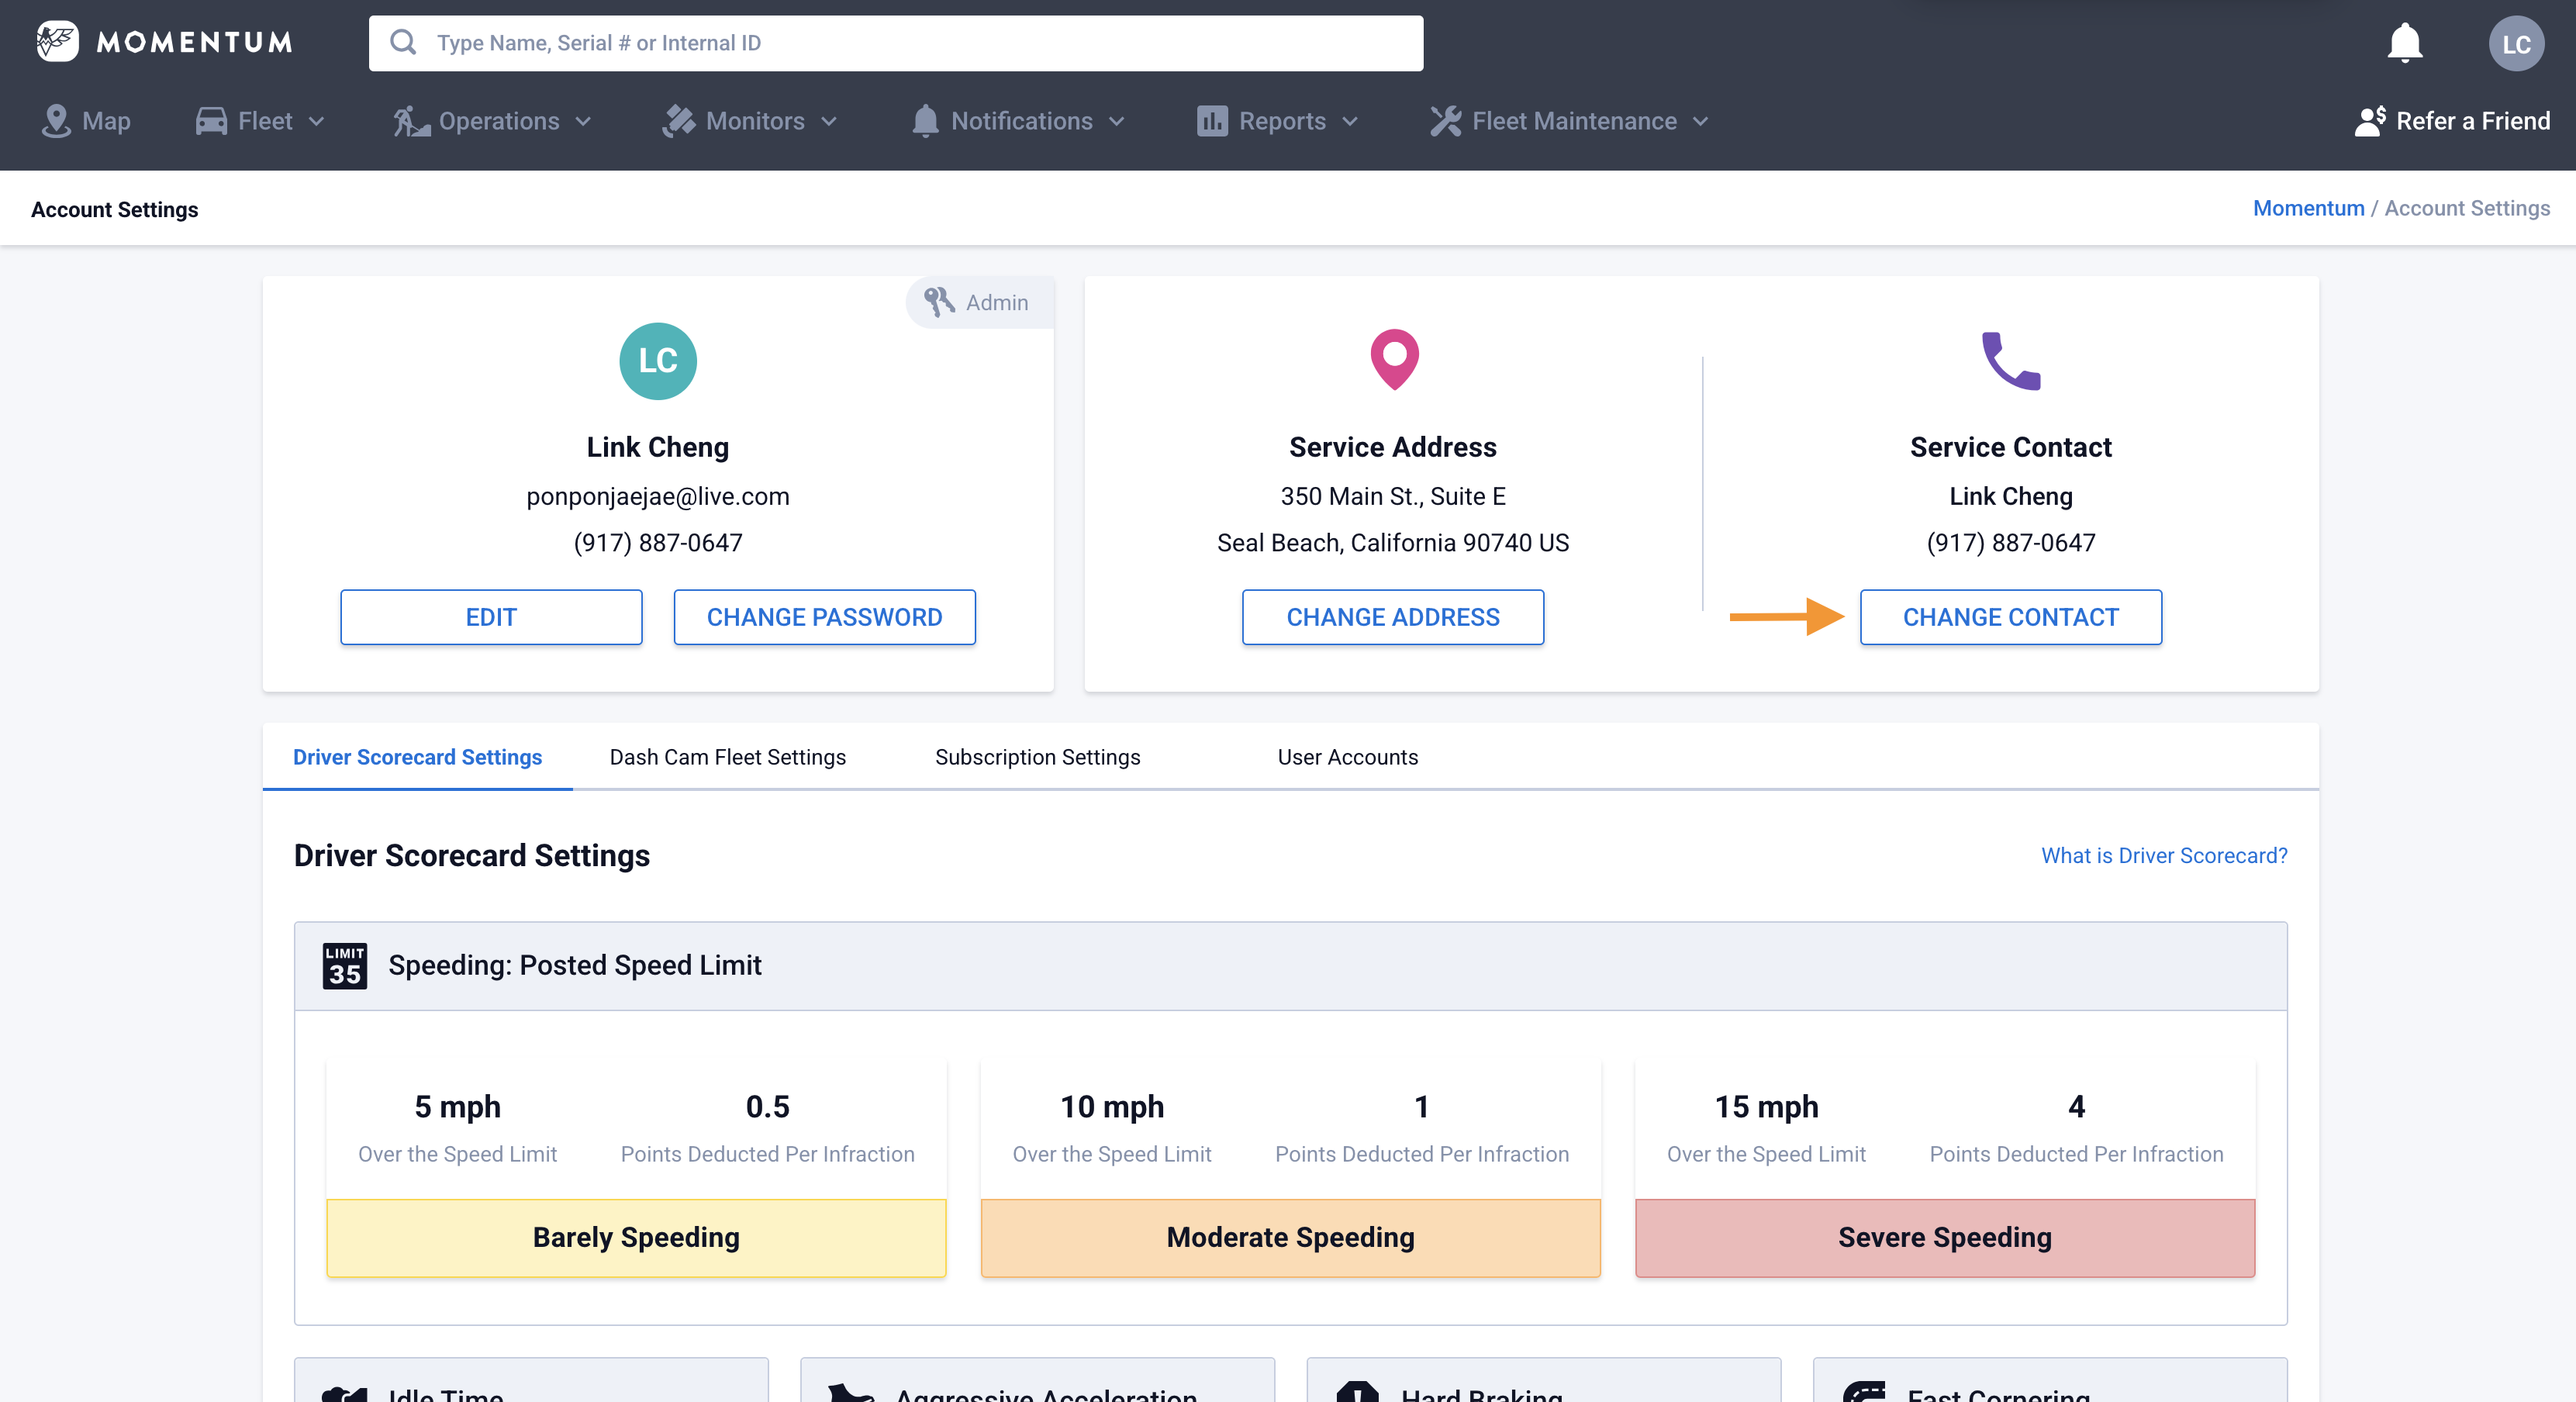This screenshot has width=2576, height=1402.
Task: Click the pink Service Address pin icon
Action: click(x=1393, y=359)
